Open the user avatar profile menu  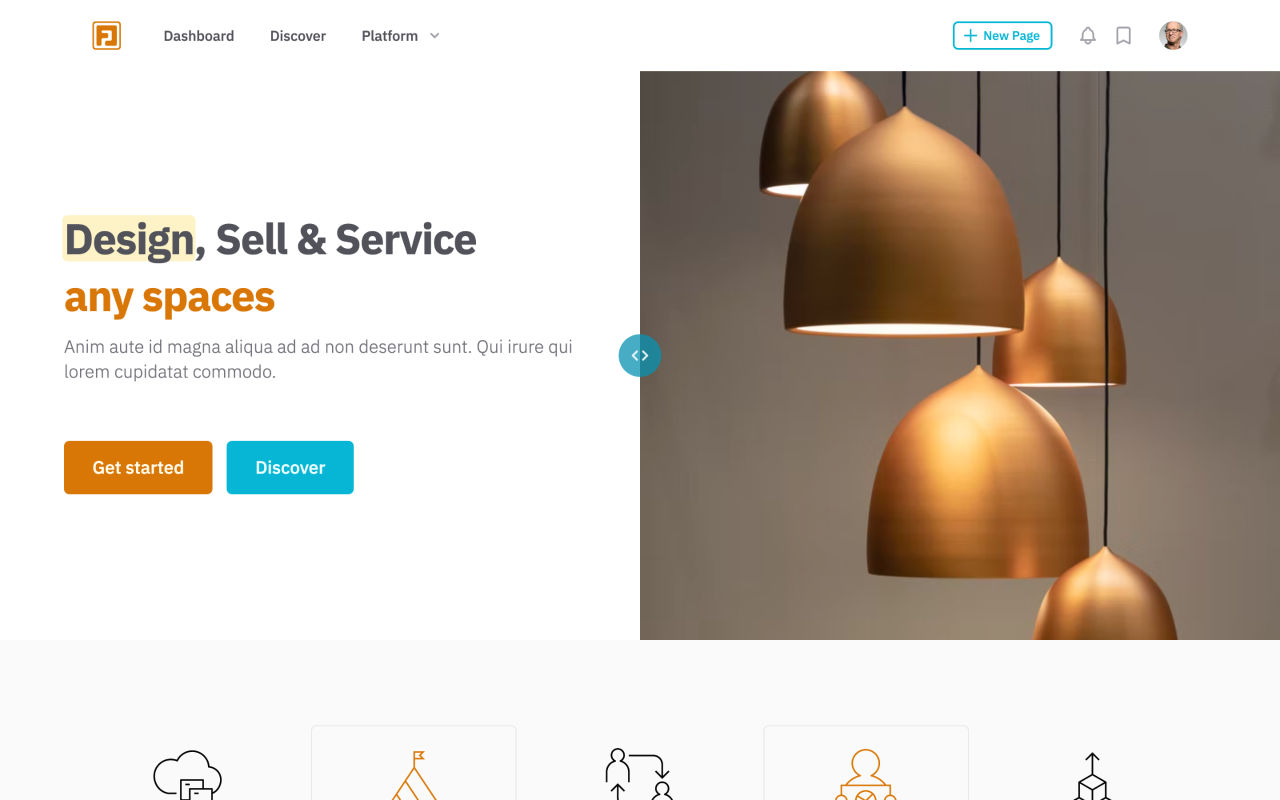click(1173, 36)
